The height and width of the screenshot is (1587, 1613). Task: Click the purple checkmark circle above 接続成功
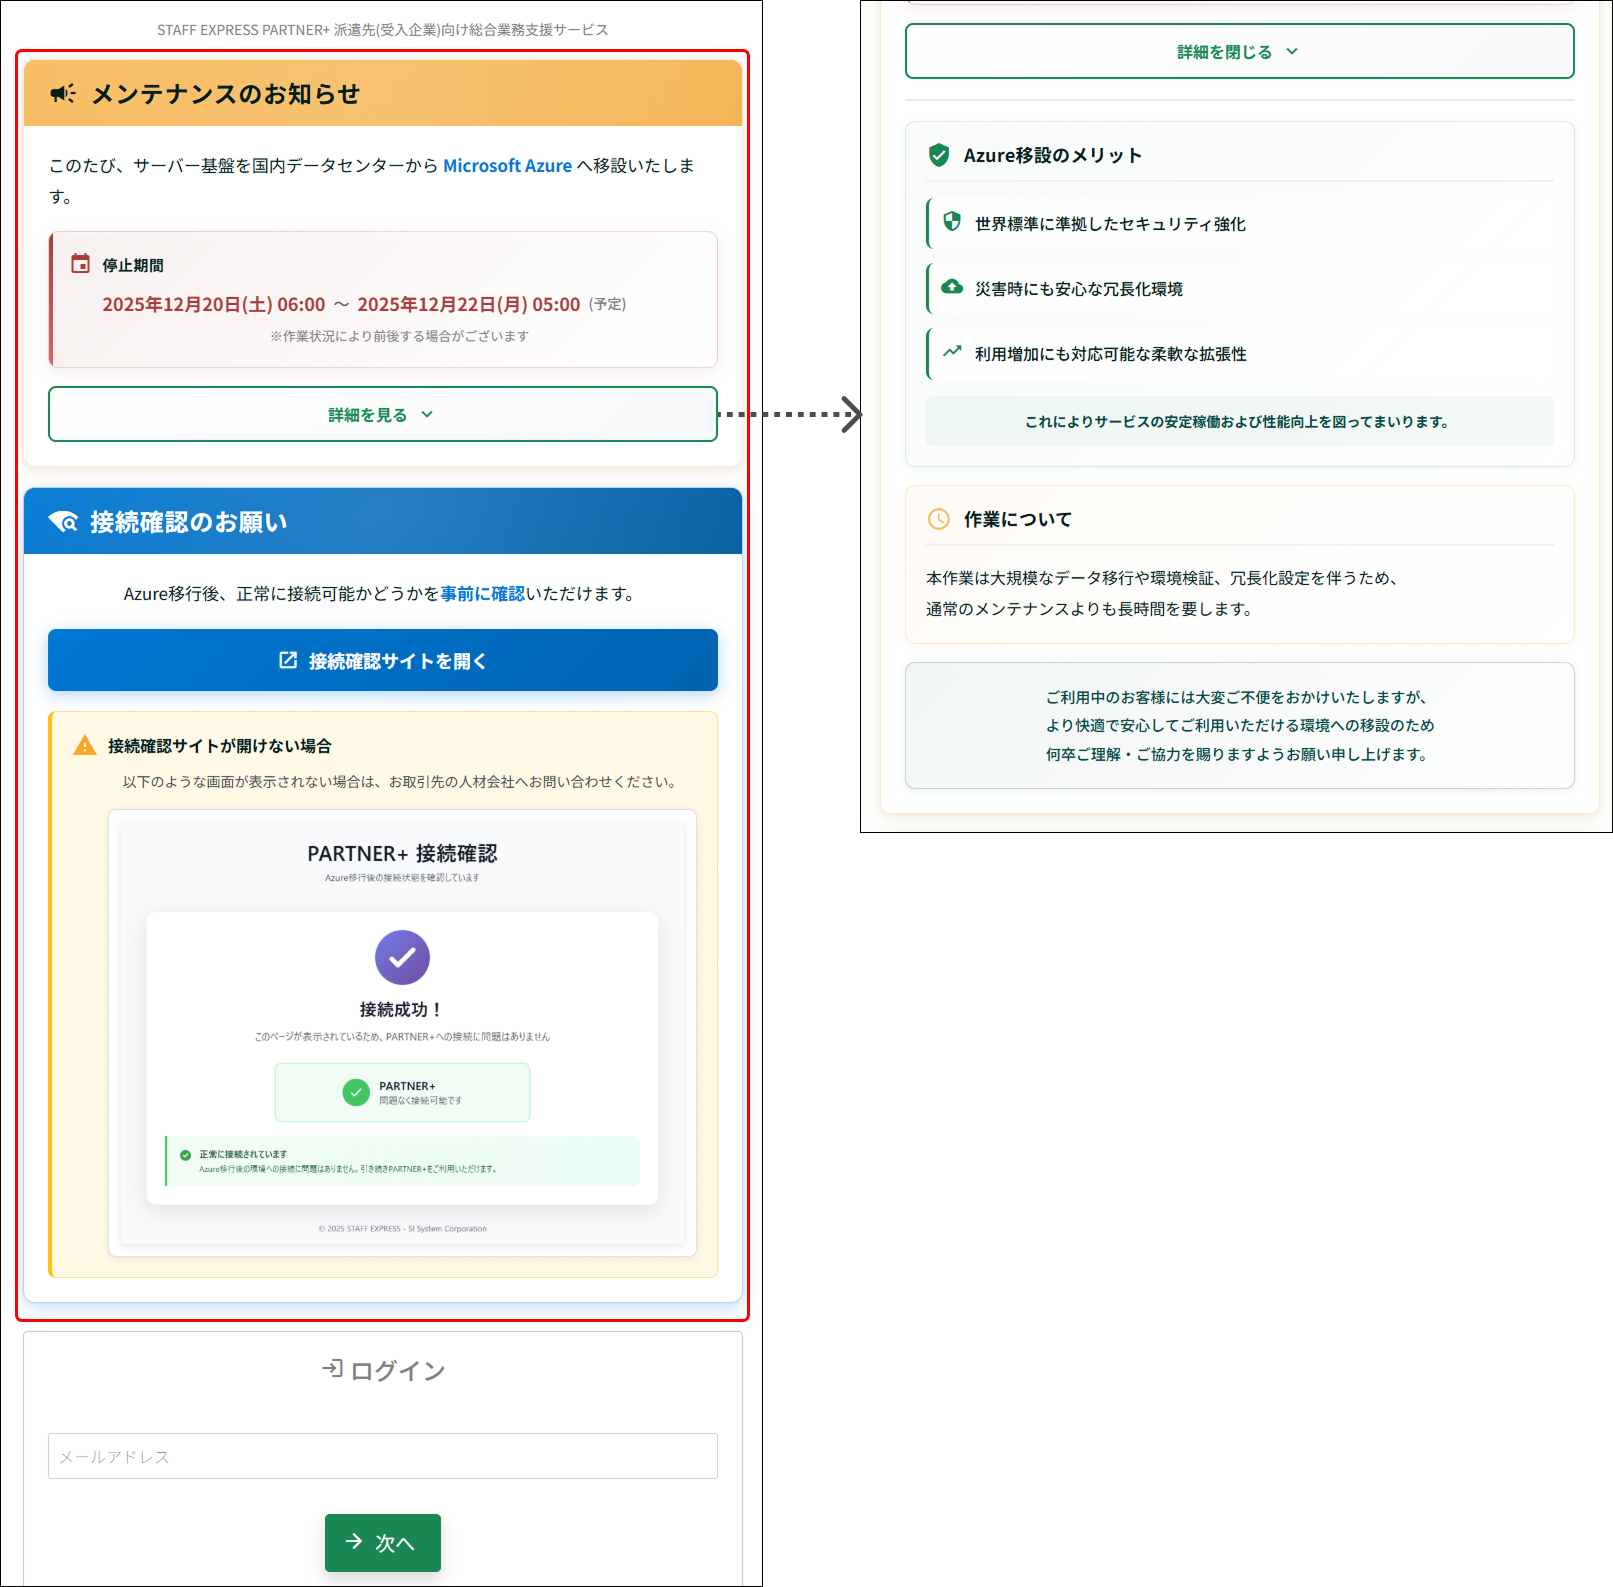pos(402,958)
